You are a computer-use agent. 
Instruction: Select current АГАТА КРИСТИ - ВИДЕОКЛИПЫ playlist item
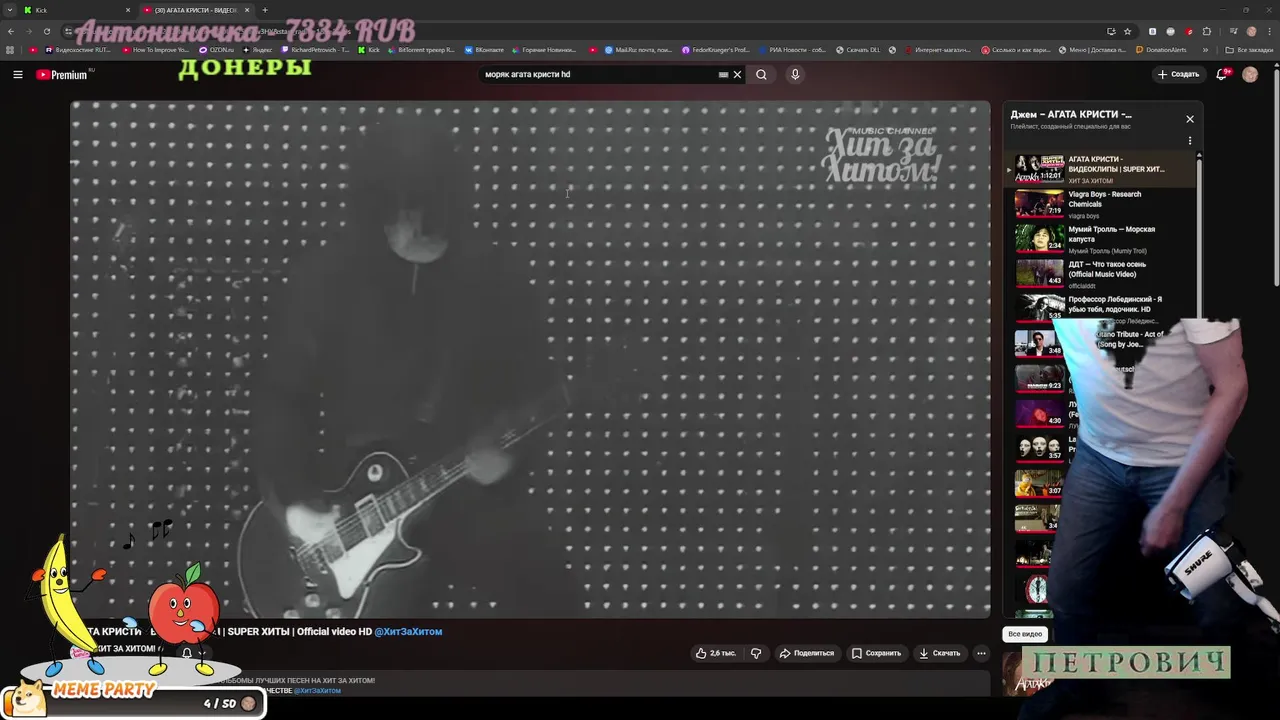pos(1100,169)
